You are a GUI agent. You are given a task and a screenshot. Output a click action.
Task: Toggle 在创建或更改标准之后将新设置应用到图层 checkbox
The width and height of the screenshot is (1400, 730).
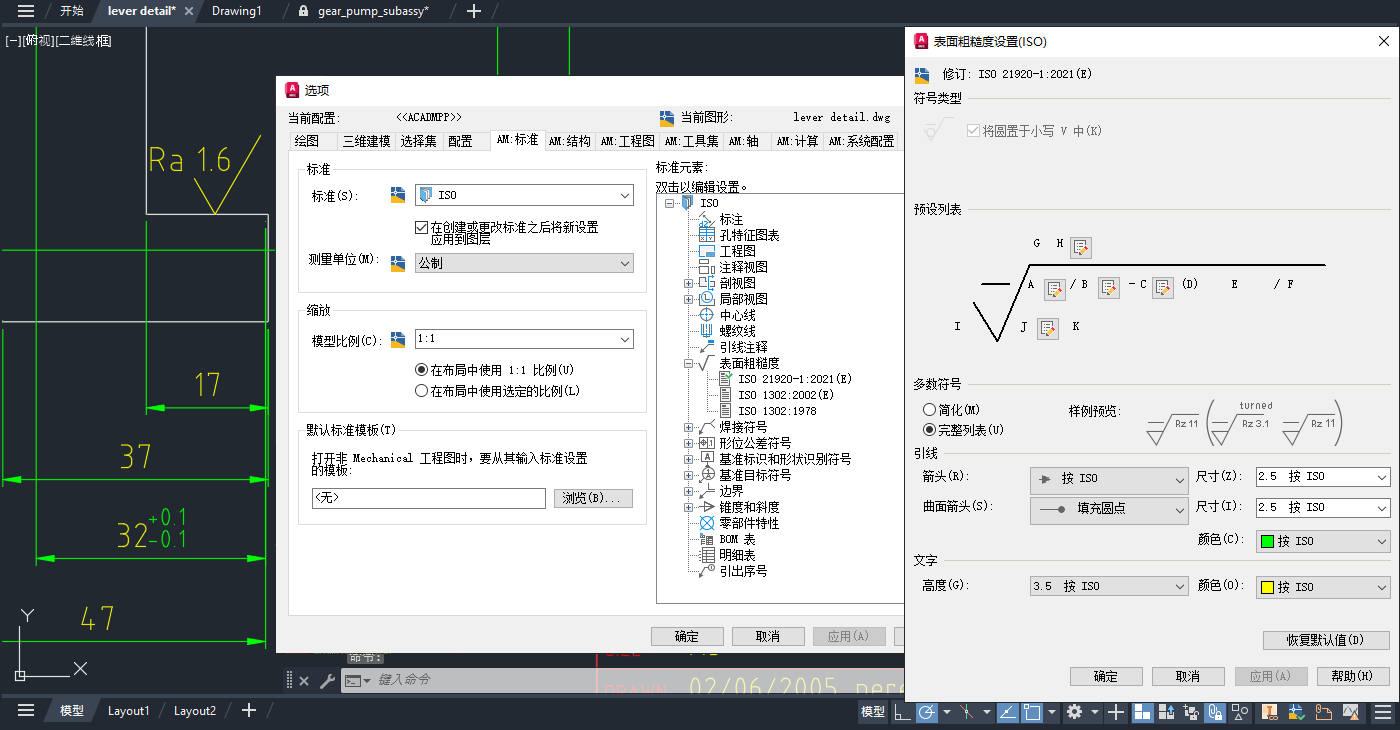pos(422,227)
